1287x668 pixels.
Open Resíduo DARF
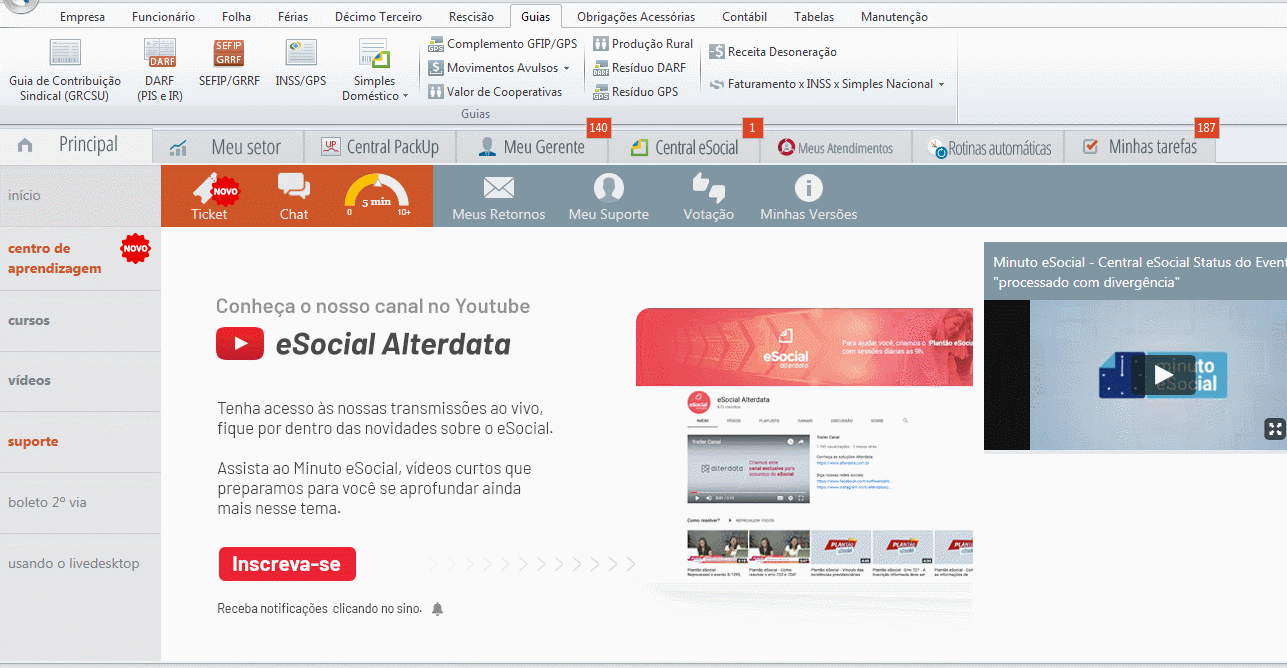click(x=640, y=68)
